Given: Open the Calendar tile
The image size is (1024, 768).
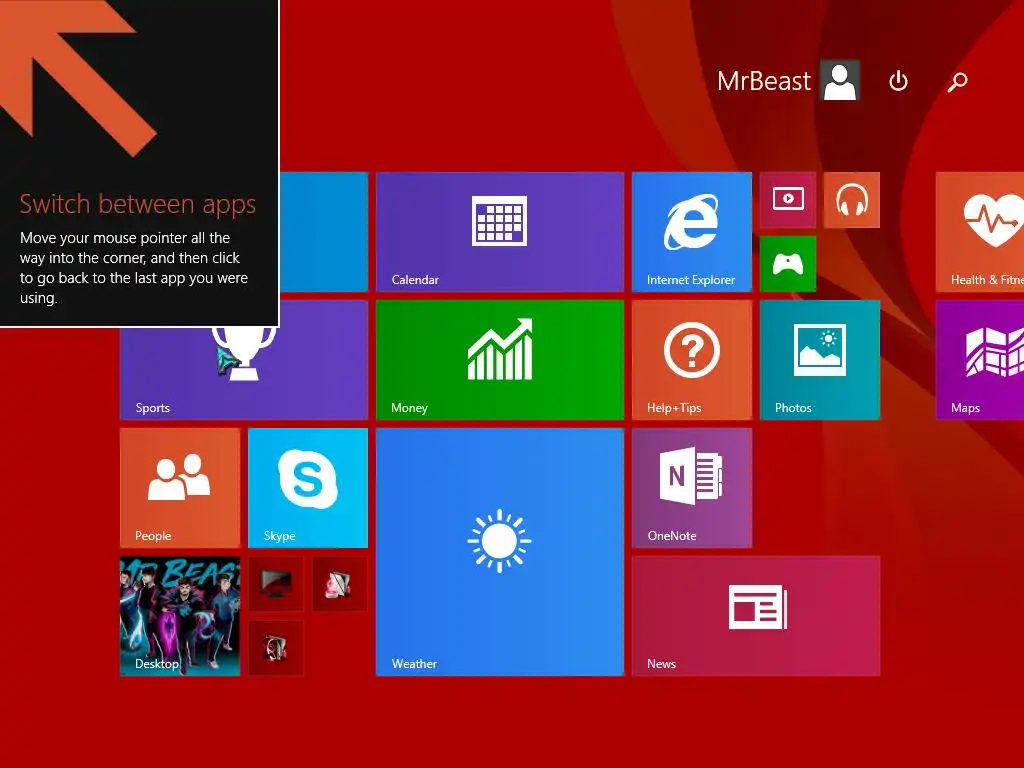Looking at the screenshot, I should tap(500, 232).
